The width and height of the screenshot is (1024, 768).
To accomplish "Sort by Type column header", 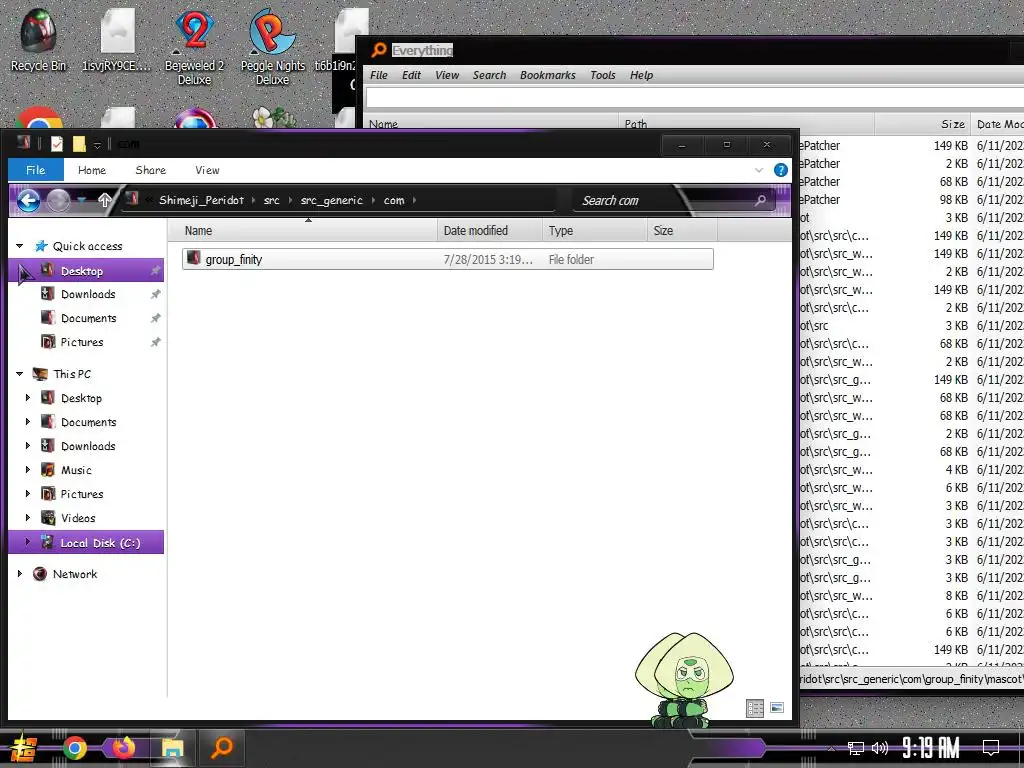I will coord(594,231).
